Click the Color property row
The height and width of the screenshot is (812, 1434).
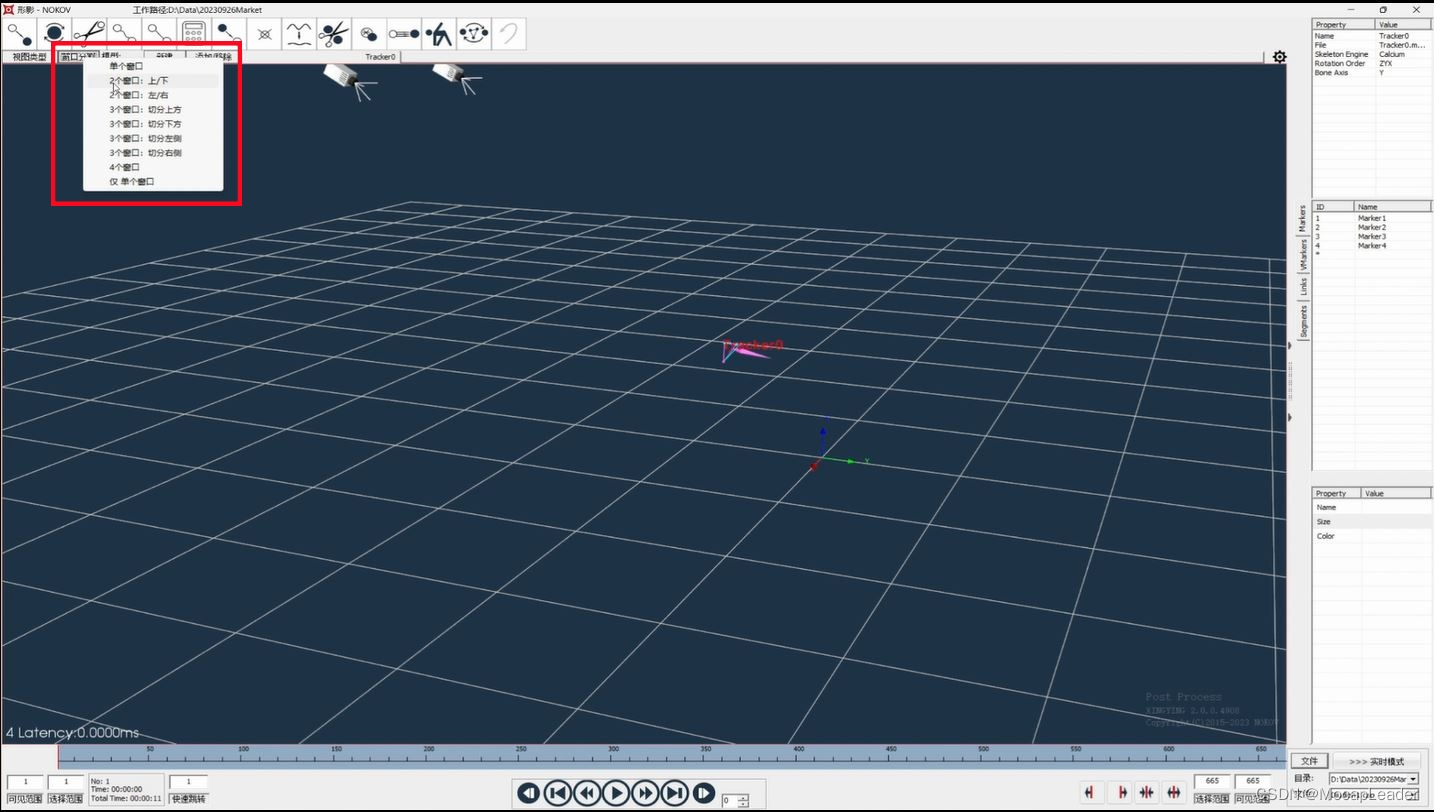pyautogui.click(x=1372, y=536)
